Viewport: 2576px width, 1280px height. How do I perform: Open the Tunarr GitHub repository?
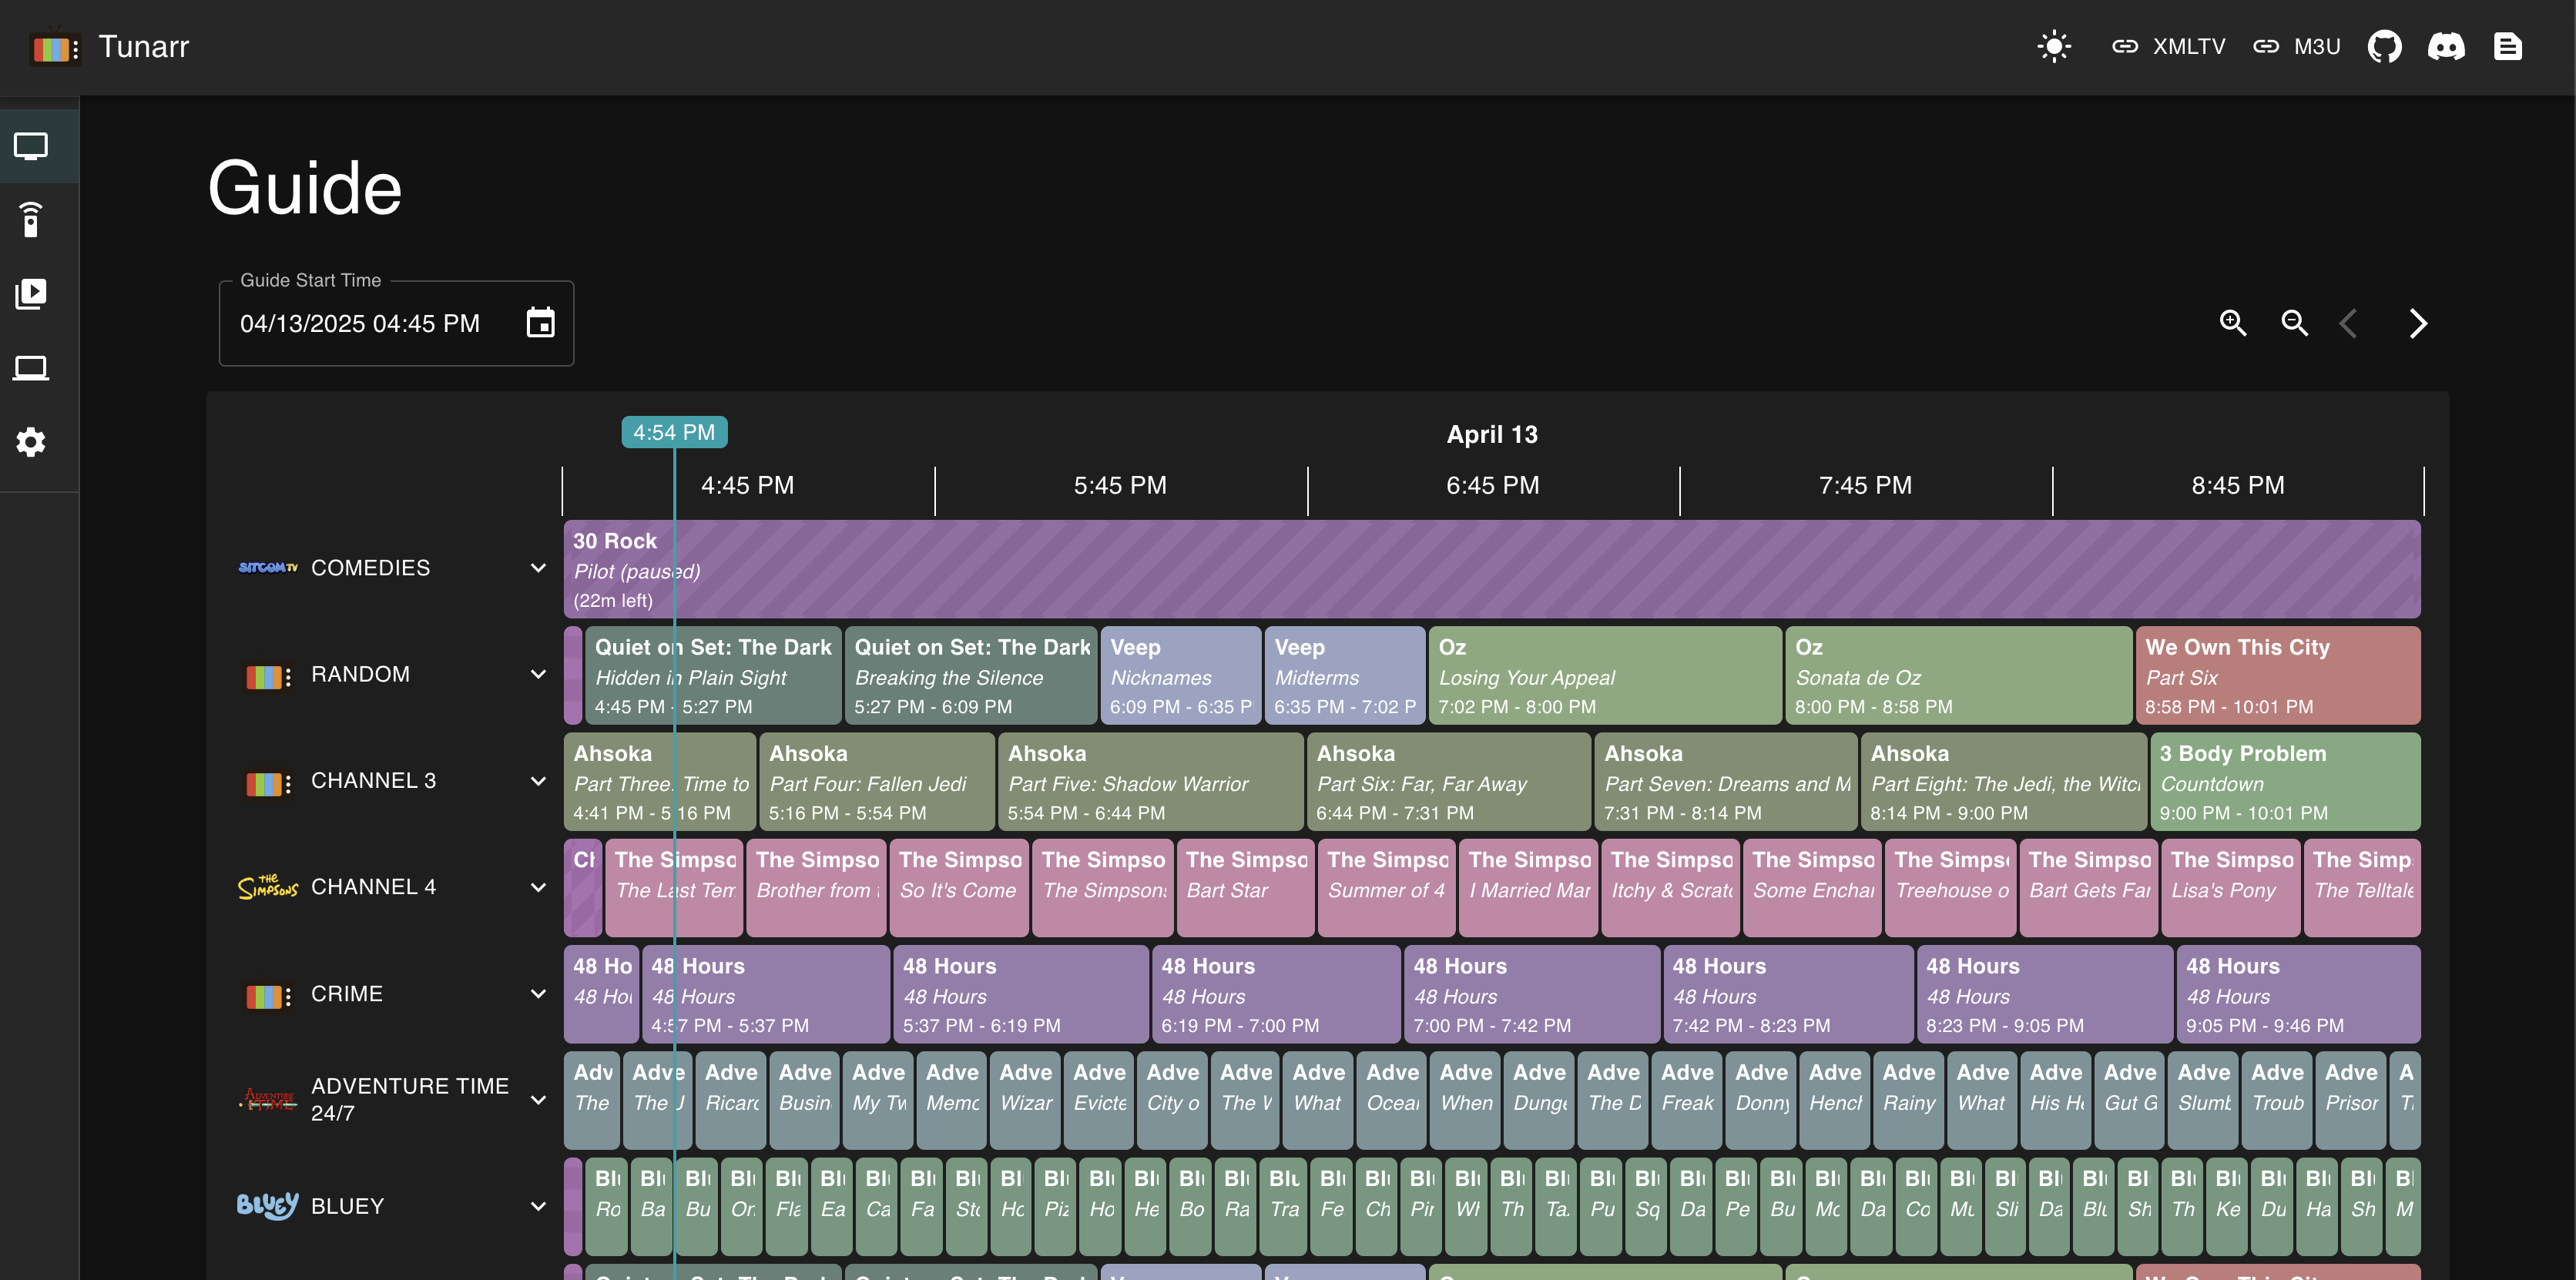[x=2385, y=46]
